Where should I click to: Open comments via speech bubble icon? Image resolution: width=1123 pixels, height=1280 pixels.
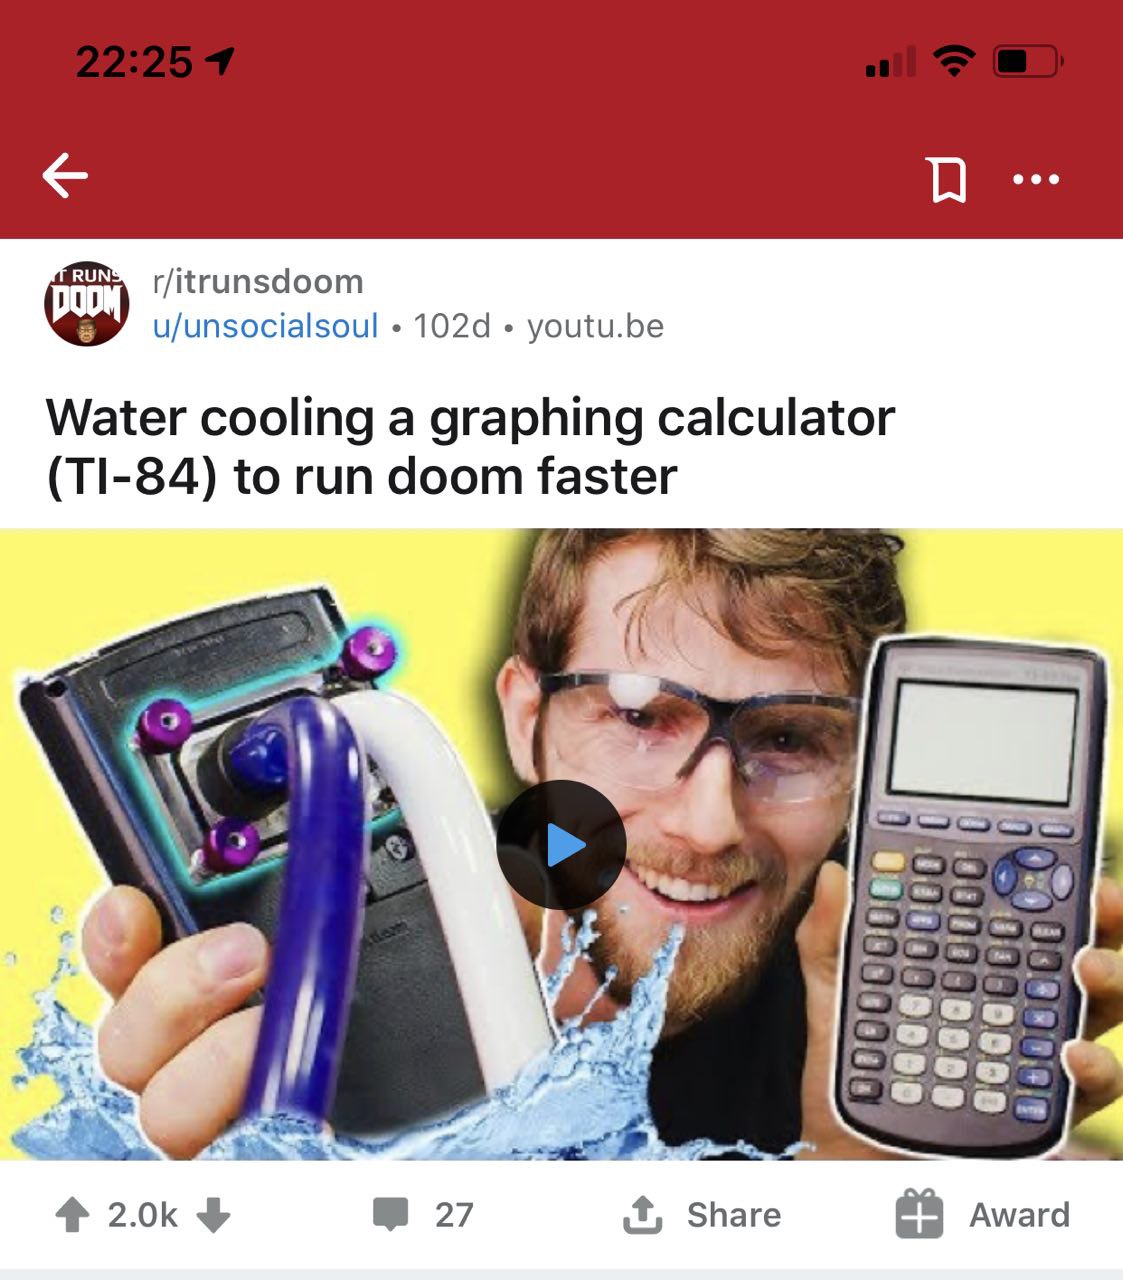point(390,1214)
